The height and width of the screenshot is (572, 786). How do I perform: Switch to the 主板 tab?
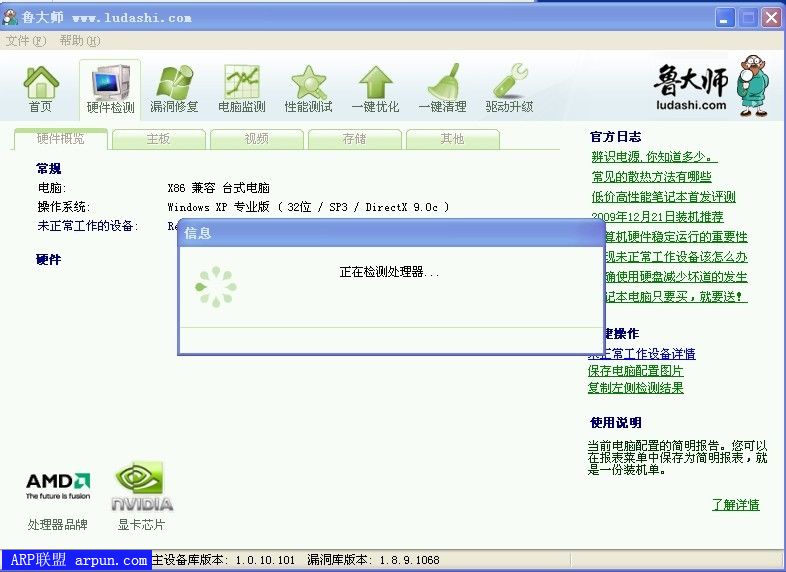click(158, 139)
